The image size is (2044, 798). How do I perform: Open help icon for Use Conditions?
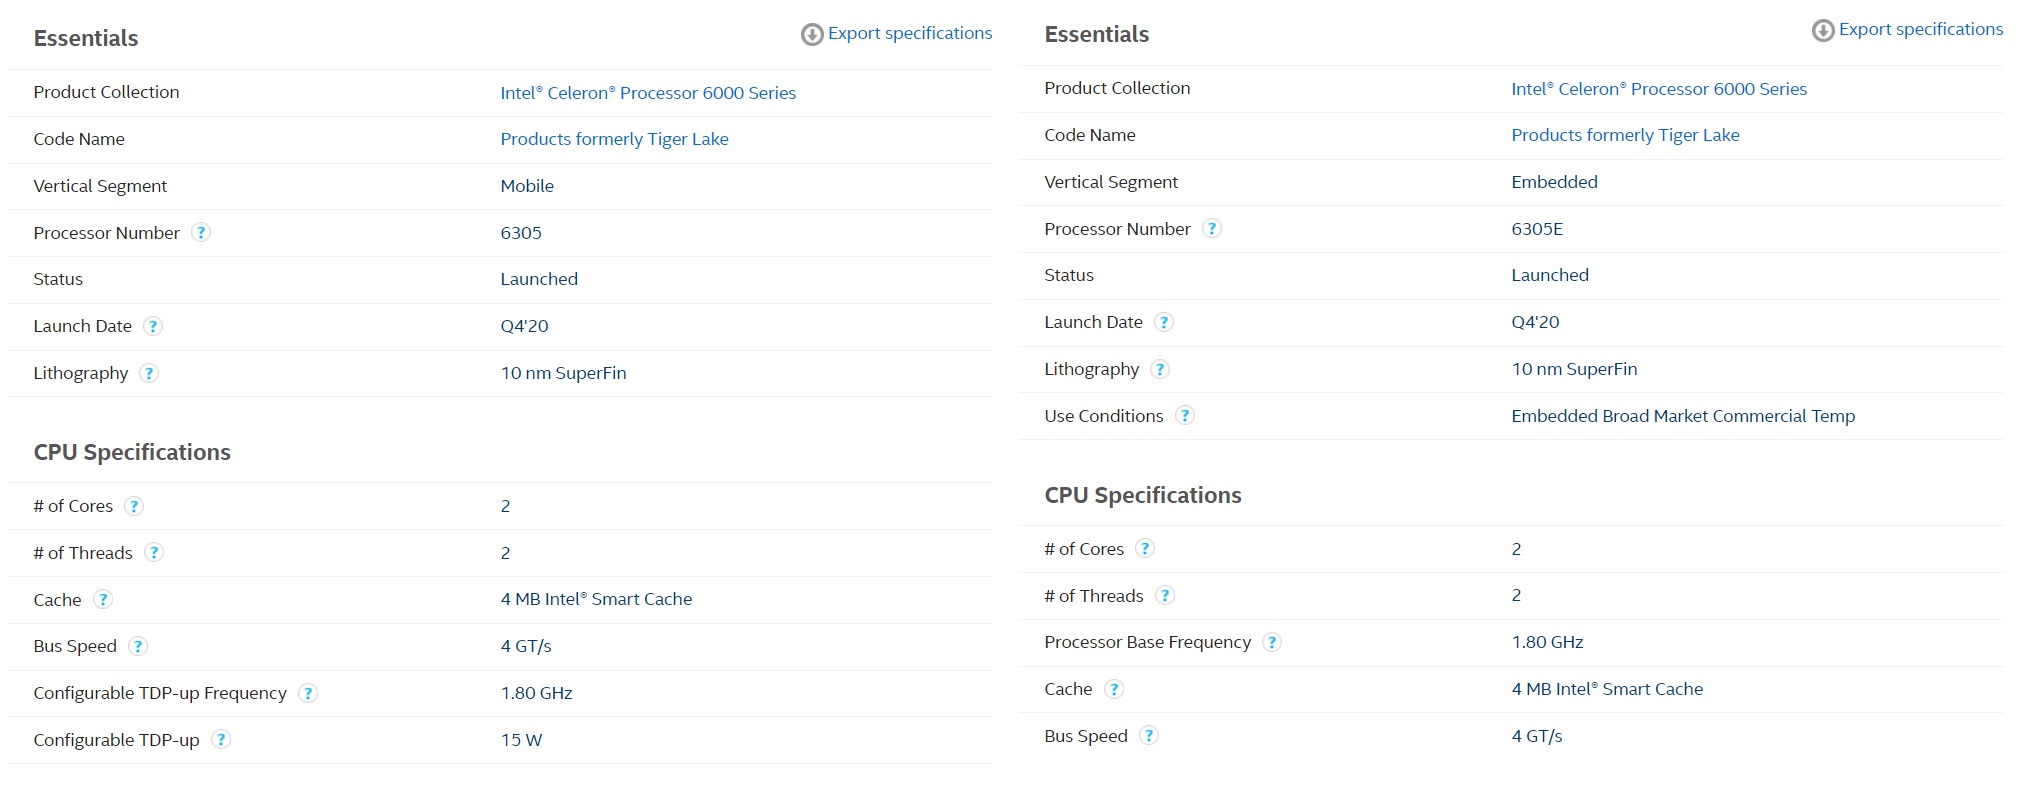pyautogui.click(x=1185, y=416)
